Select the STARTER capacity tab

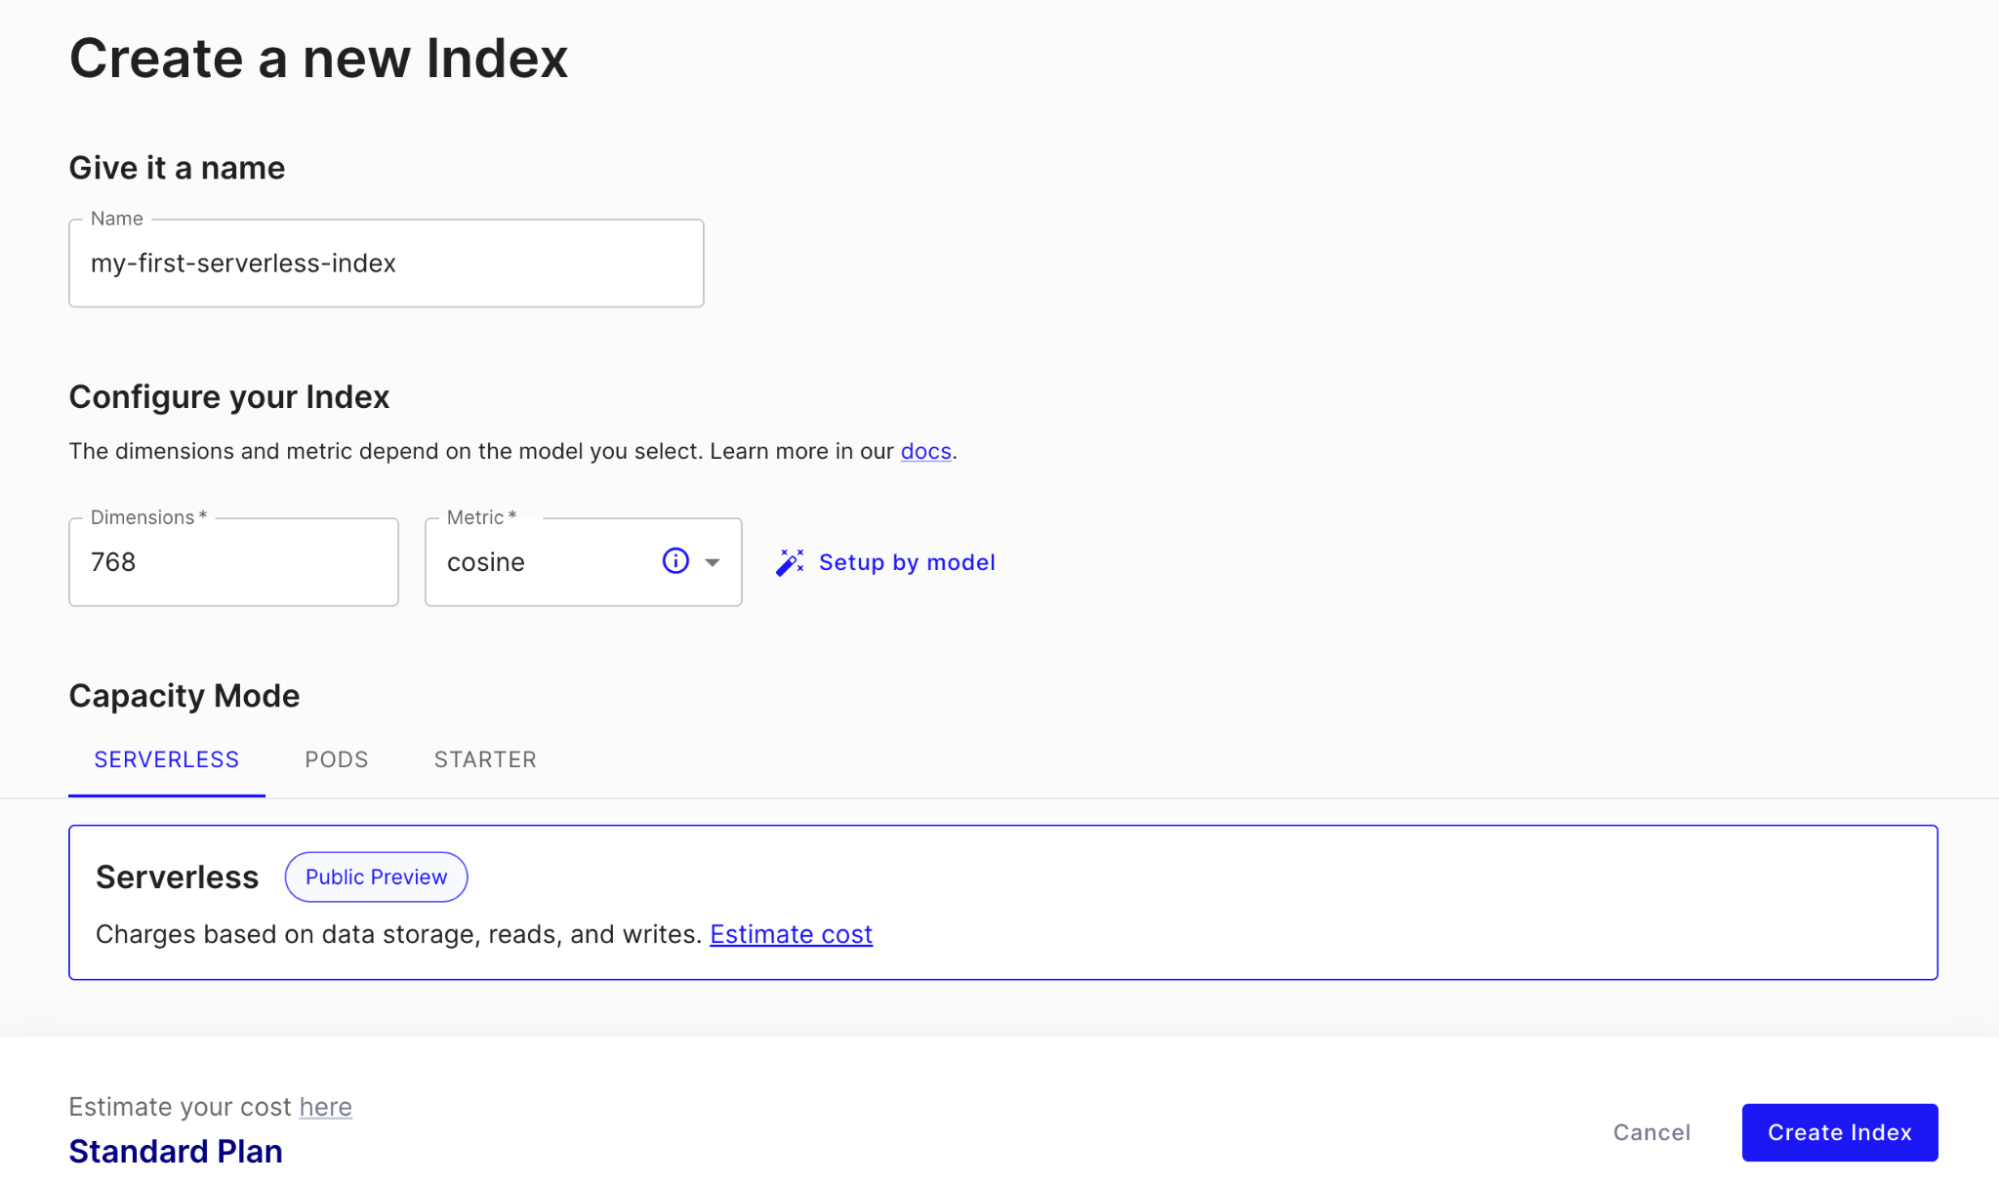[x=485, y=760]
